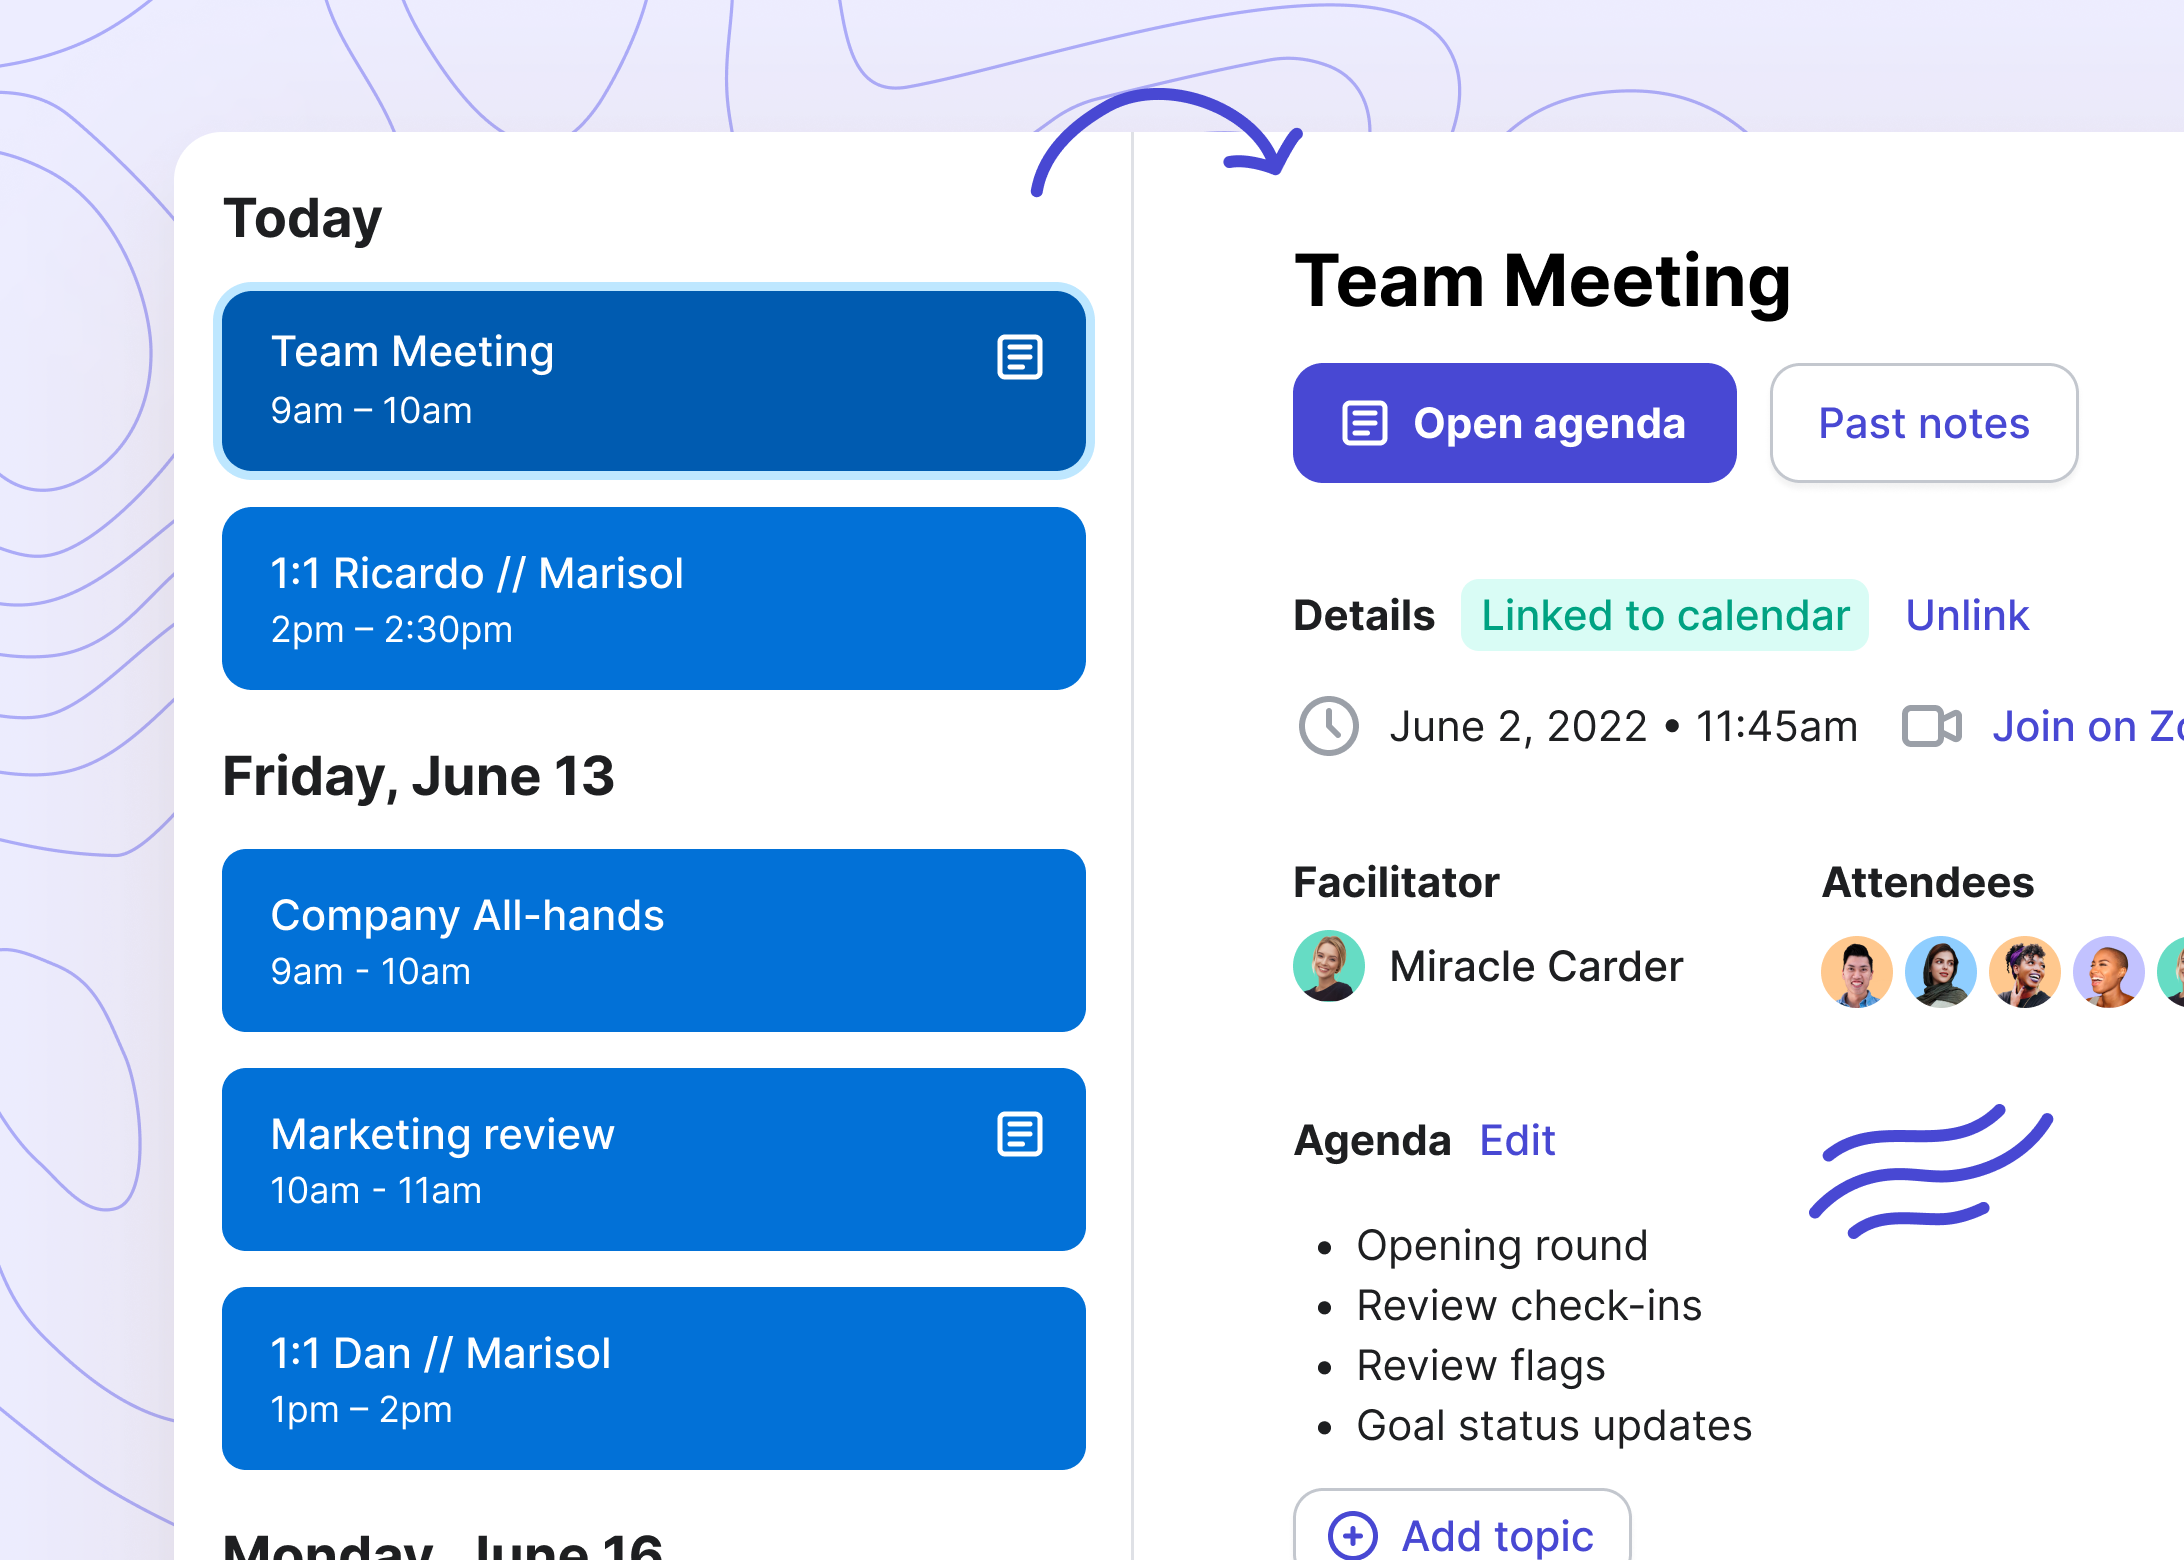Click the Attendees label
The image size is (2184, 1560).
(1927, 882)
